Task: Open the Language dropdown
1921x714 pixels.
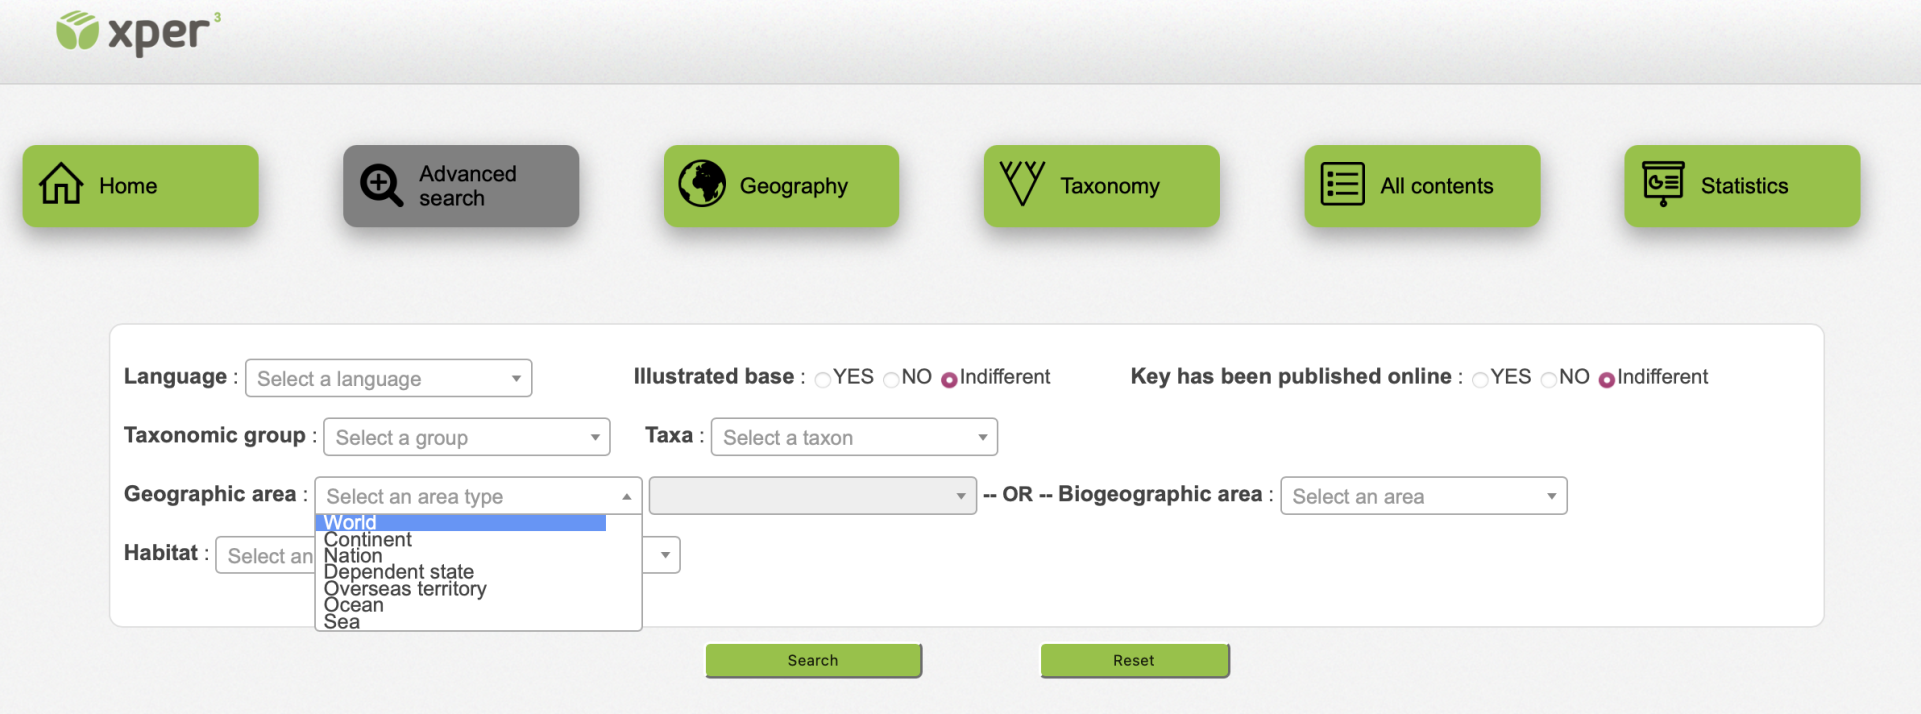Action: pyautogui.click(x=388, y=378)
